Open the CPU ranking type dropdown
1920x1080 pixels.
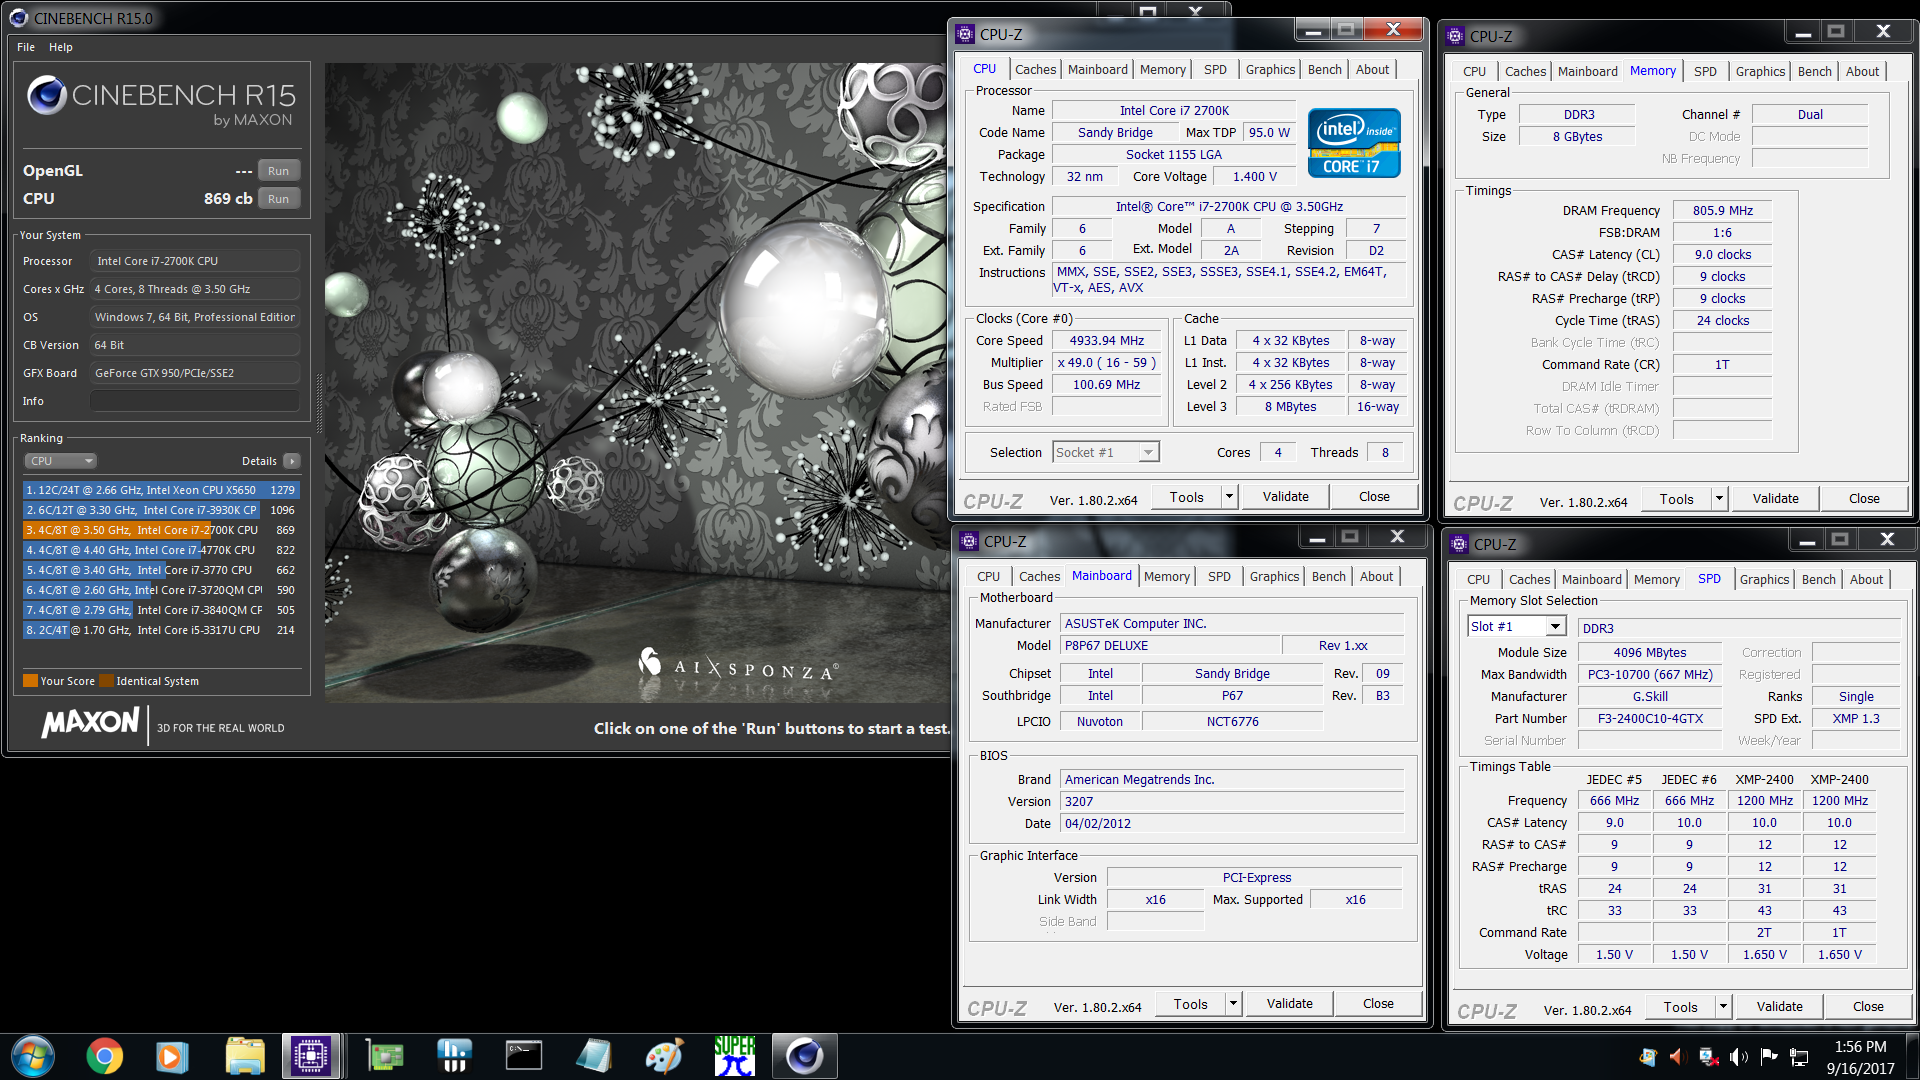(x=60, y=461)
